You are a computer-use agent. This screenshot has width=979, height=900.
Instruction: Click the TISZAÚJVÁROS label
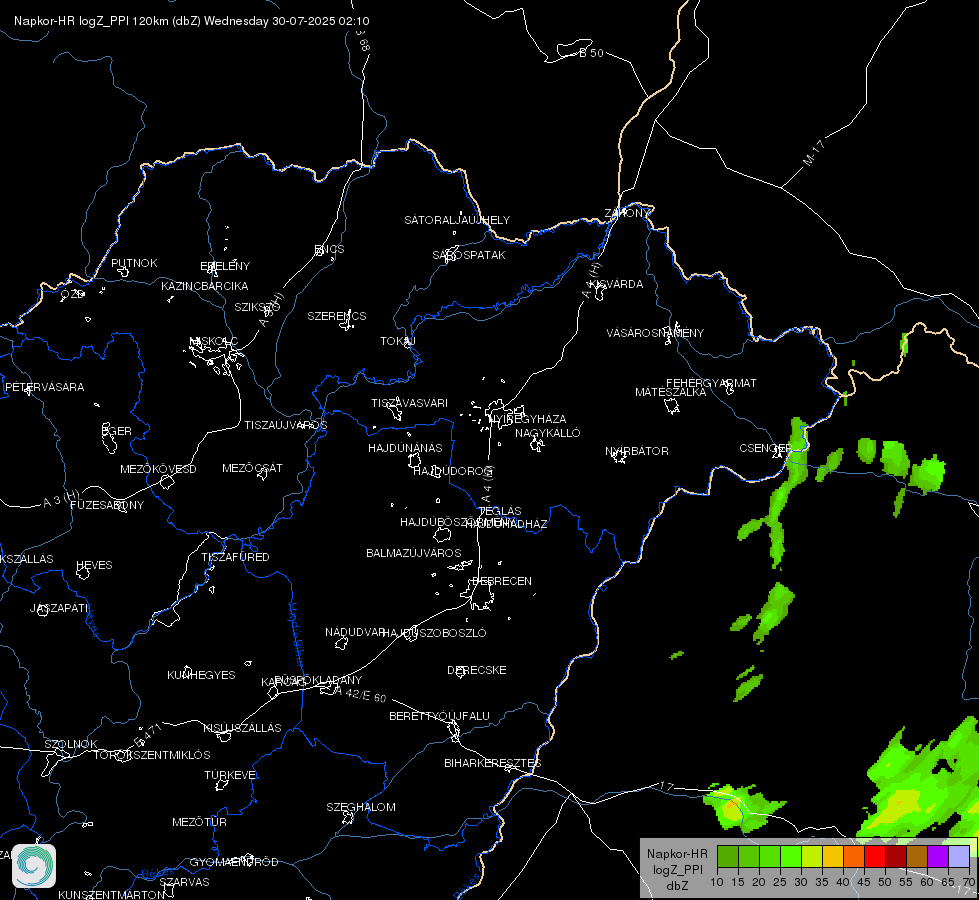286,425
